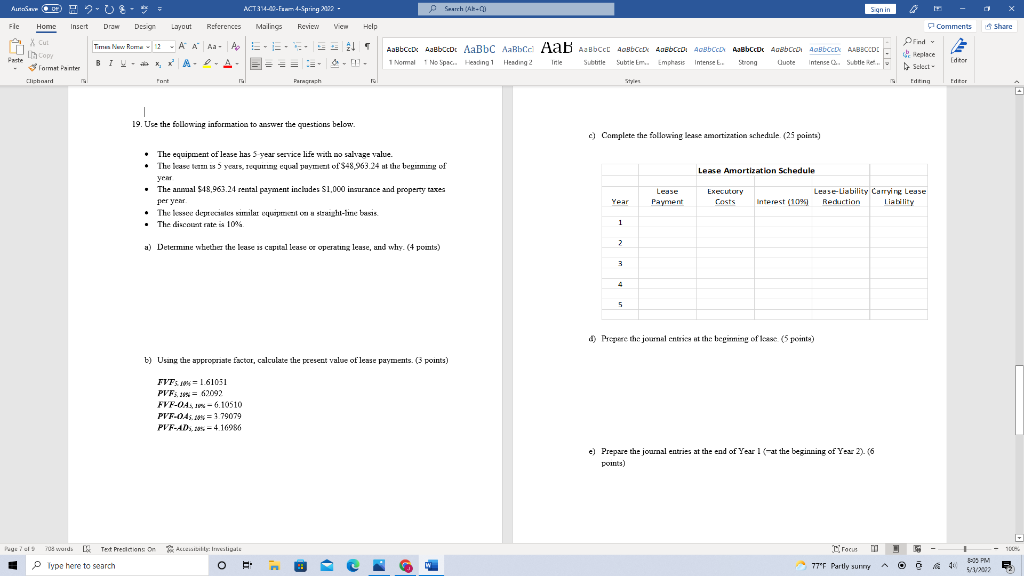
Task: Increase font size with the grow font icon
Action: 183,46
